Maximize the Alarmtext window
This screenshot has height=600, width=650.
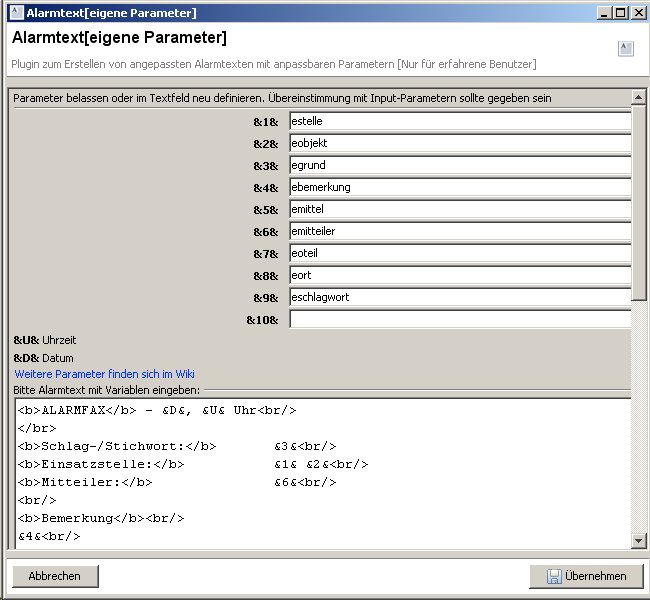(621, 13)
